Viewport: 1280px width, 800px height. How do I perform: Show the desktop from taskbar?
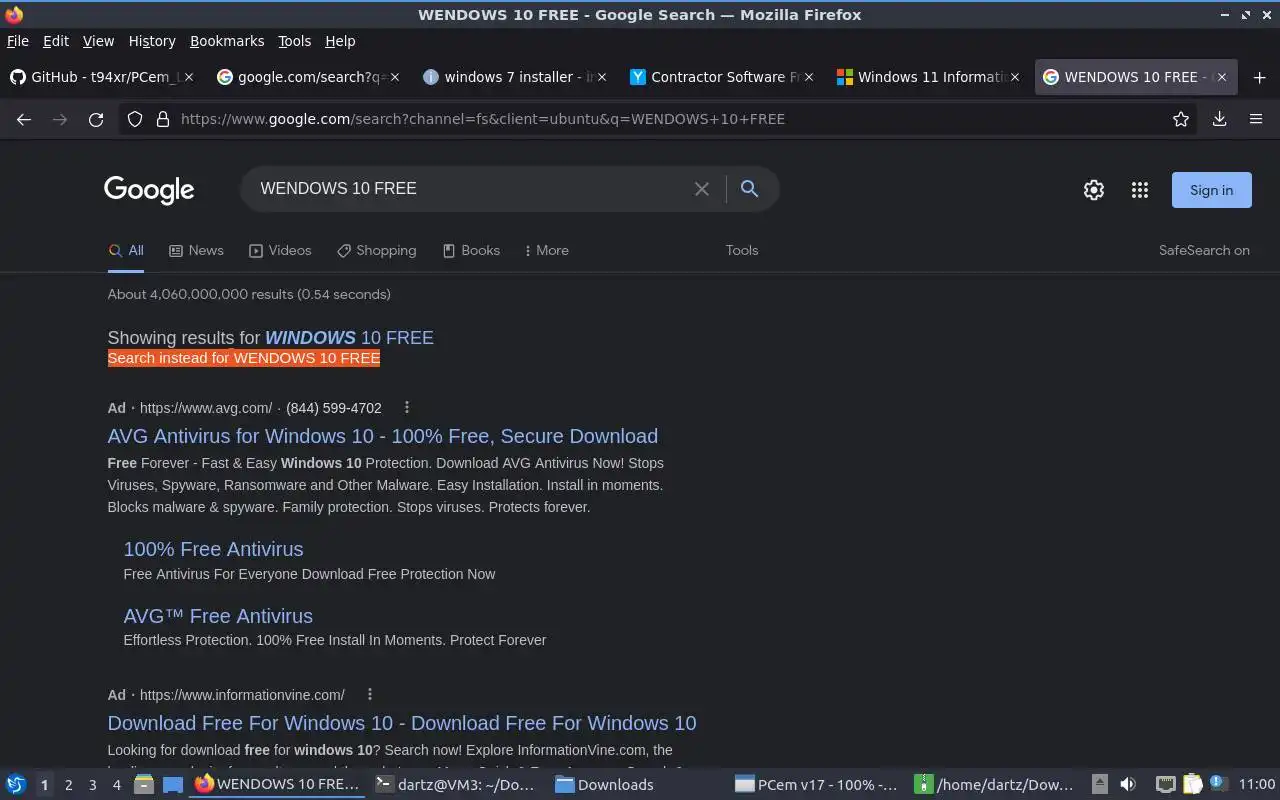(172, 785)
